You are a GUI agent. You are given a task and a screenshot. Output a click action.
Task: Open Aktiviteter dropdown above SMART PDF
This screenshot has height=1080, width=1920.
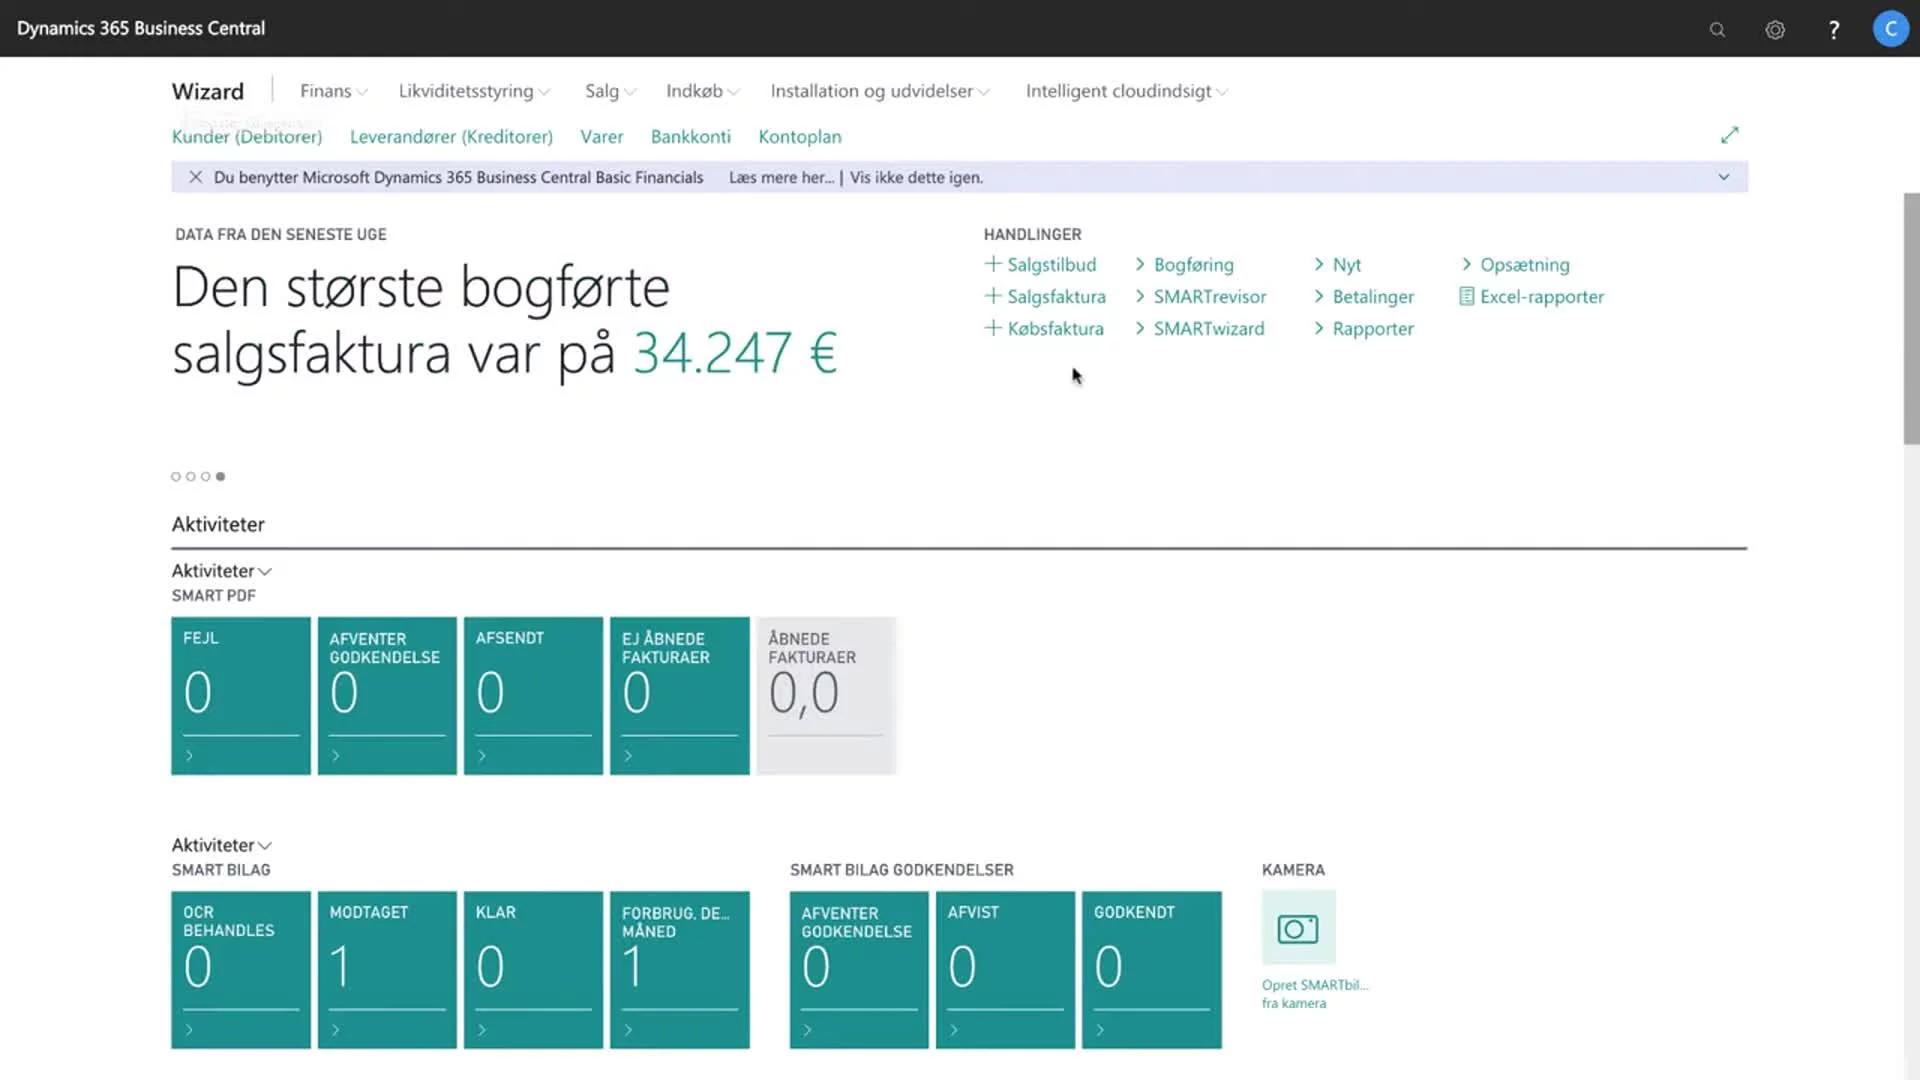pos(222,571)
